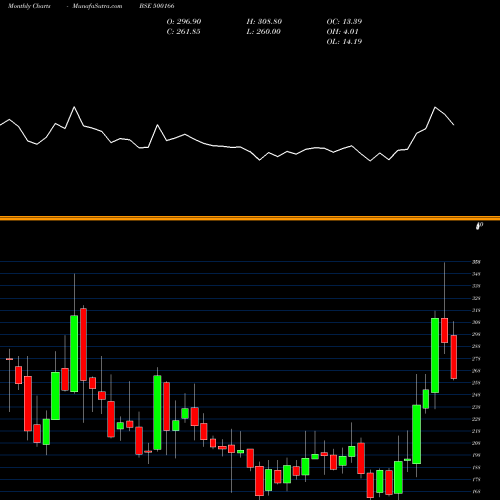The width and height of the screenshot is (500, 500).
Task: Click the tall green candle before the last two red candles
Action: (x=435, y=355)
